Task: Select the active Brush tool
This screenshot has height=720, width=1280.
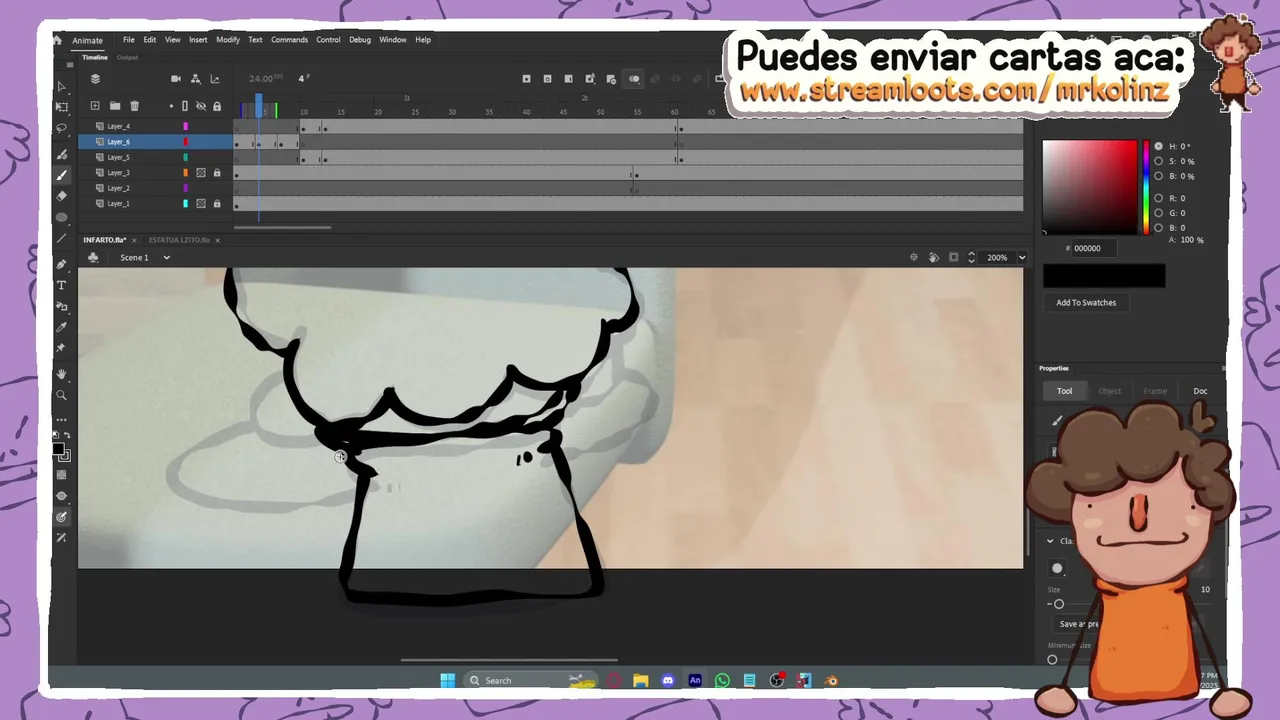Action: (61, 175)
